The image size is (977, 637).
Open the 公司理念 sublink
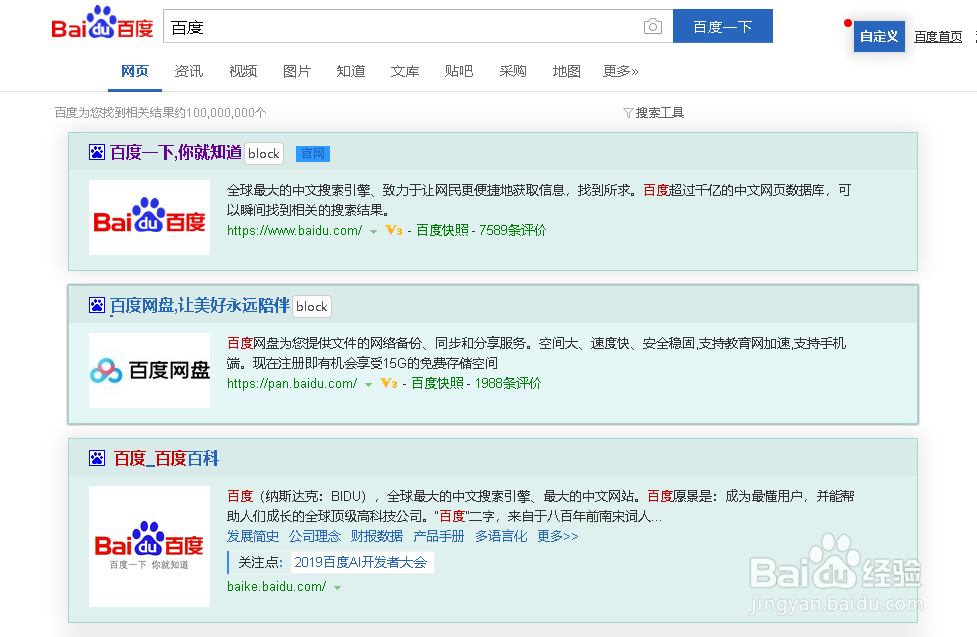tap(315, 536)
